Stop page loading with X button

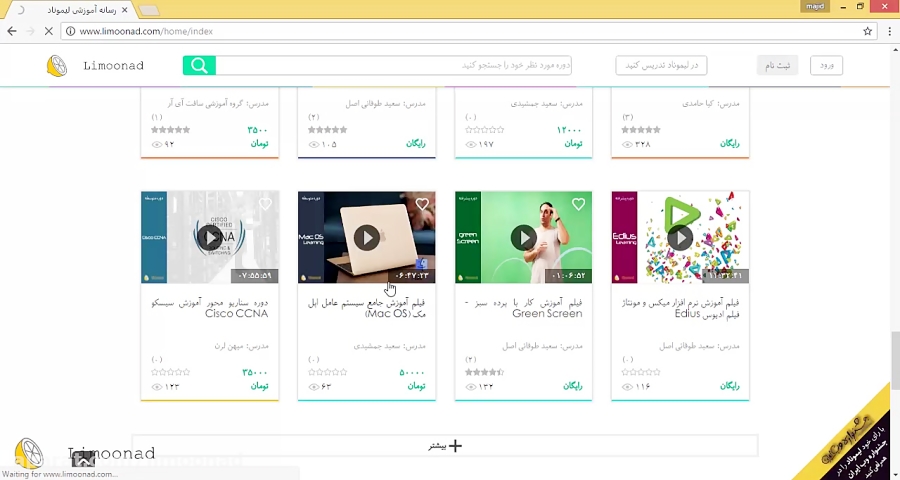pos(49,31)
